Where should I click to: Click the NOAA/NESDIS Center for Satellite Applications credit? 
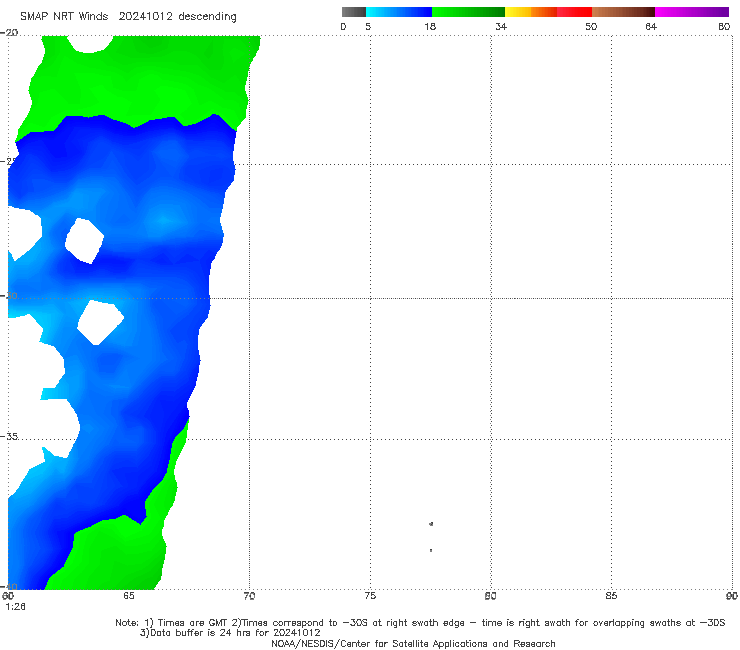point(413,644)
